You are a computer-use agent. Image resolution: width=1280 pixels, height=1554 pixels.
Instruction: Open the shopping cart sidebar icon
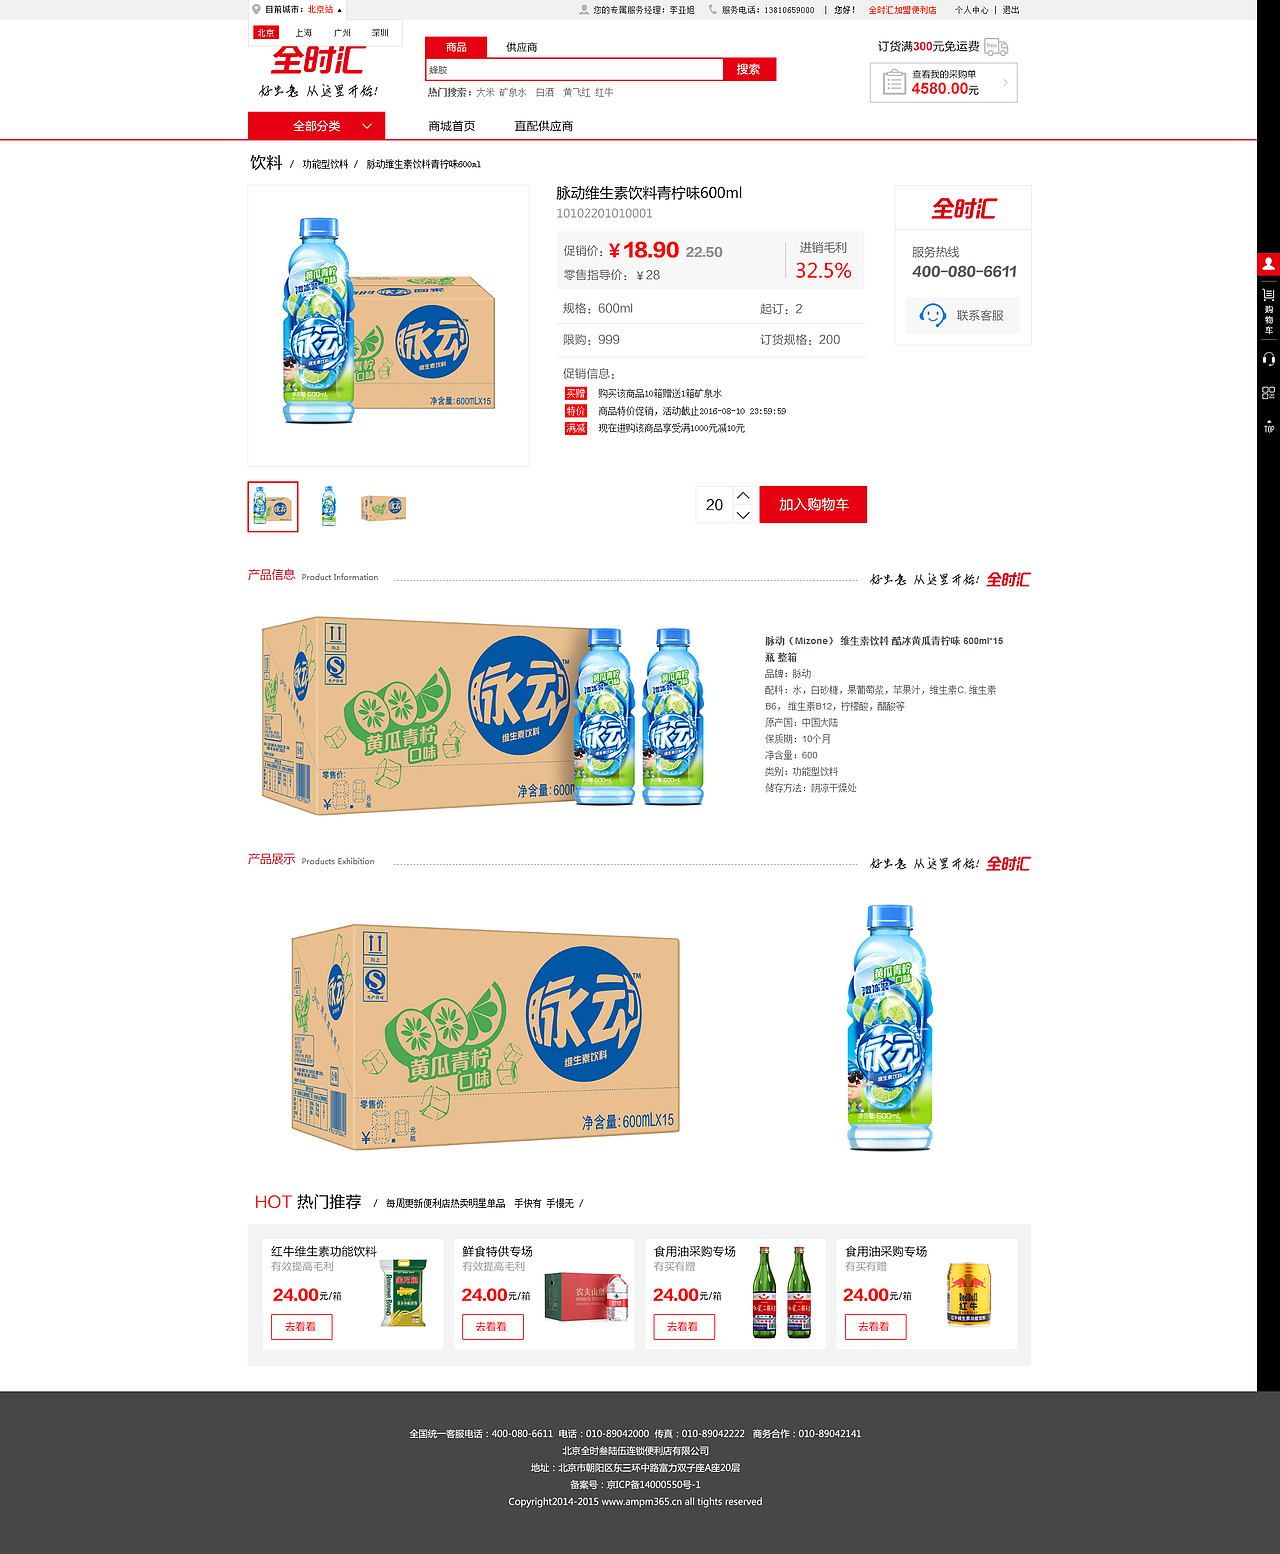tap(1268, 312)
